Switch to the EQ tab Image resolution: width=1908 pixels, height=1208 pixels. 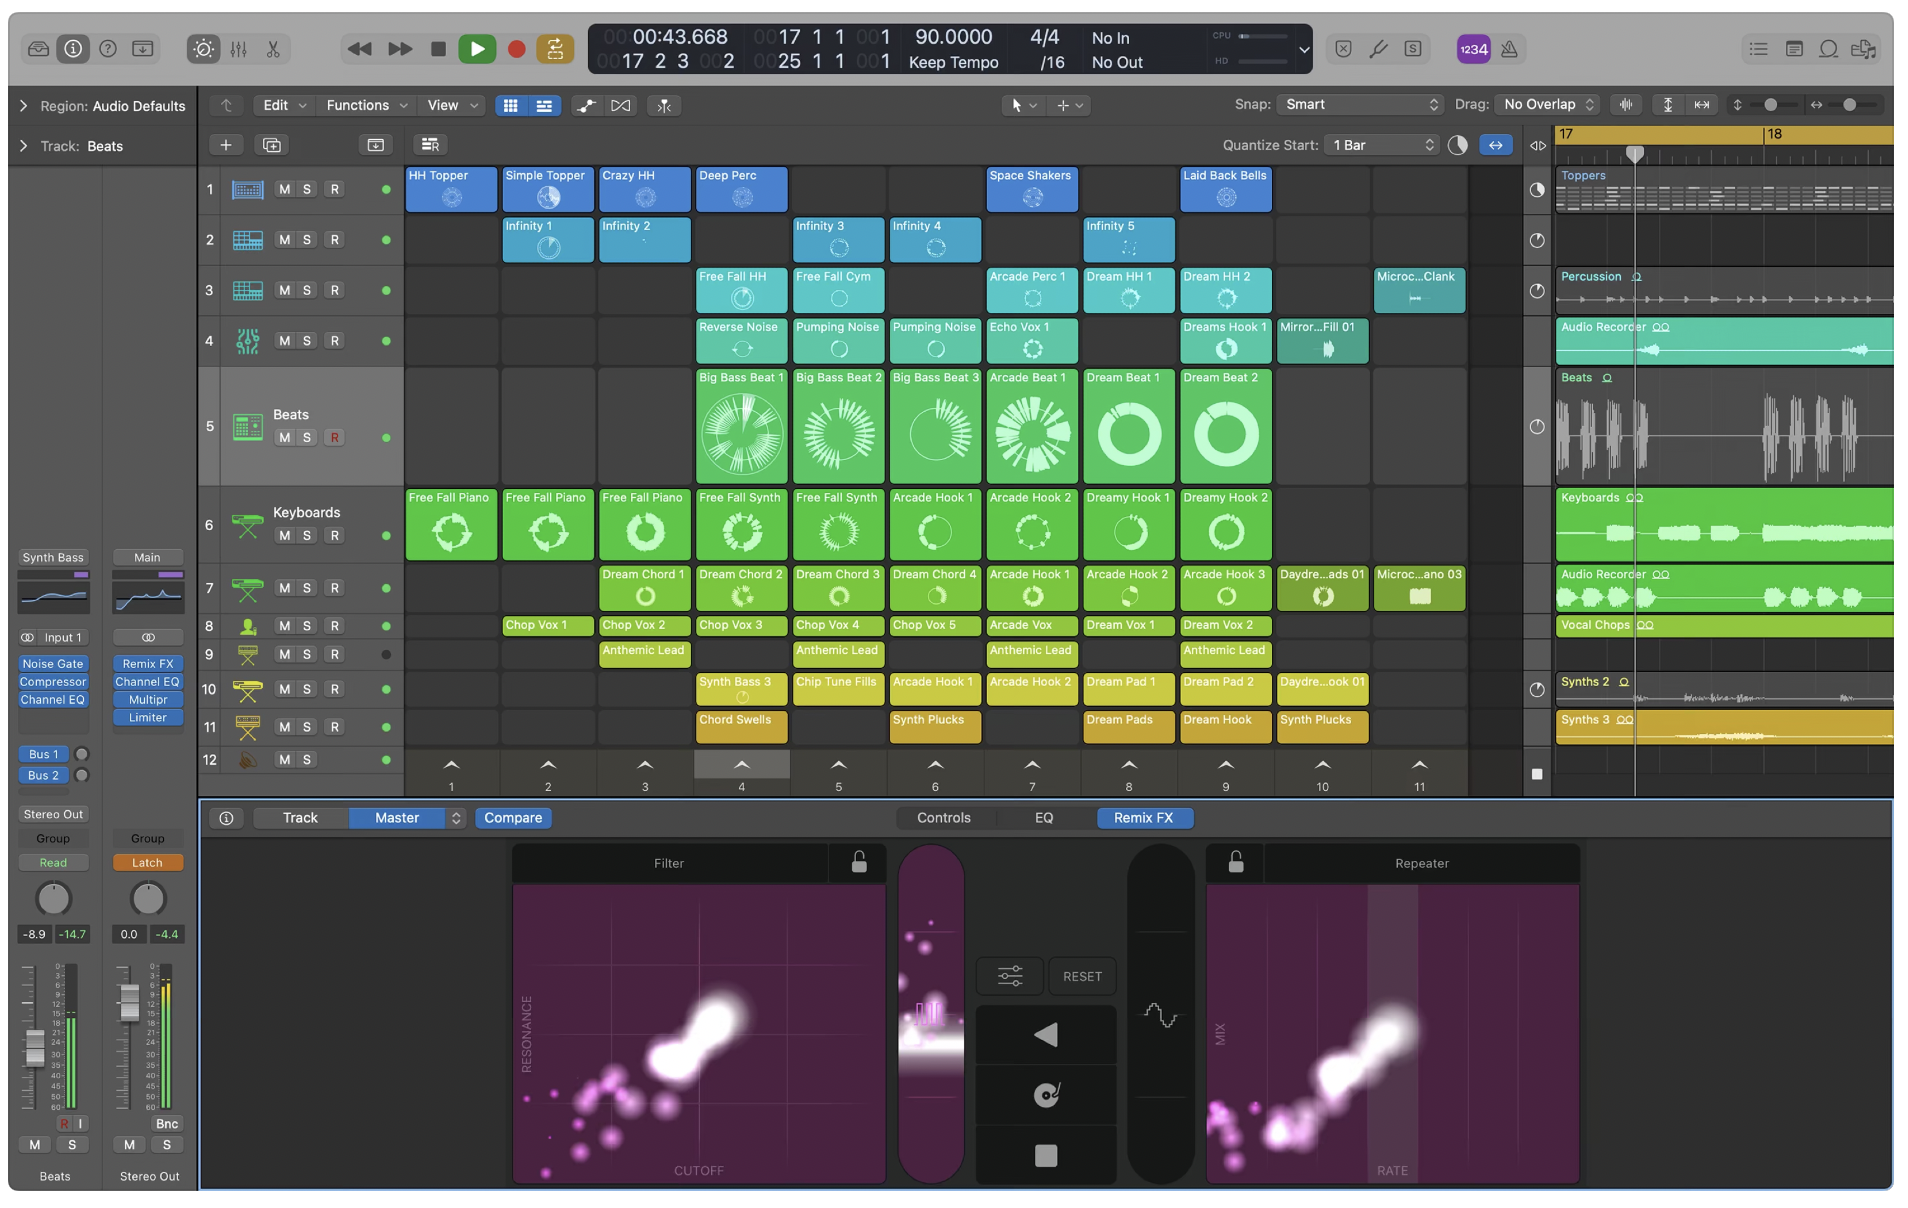coord(1044,818)
